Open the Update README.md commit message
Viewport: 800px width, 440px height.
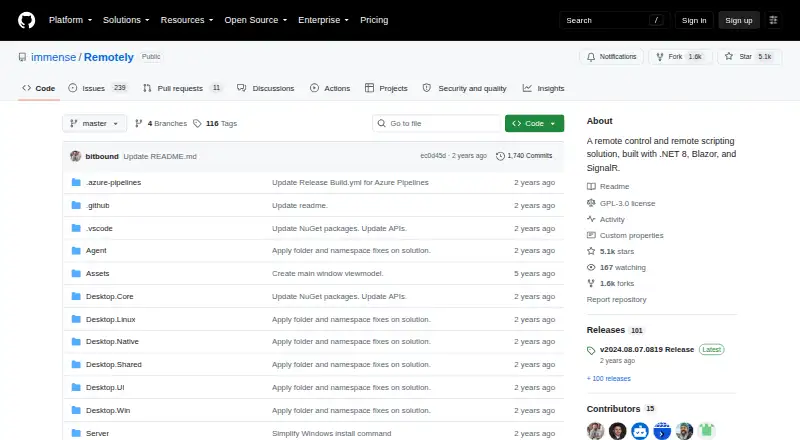160,156
